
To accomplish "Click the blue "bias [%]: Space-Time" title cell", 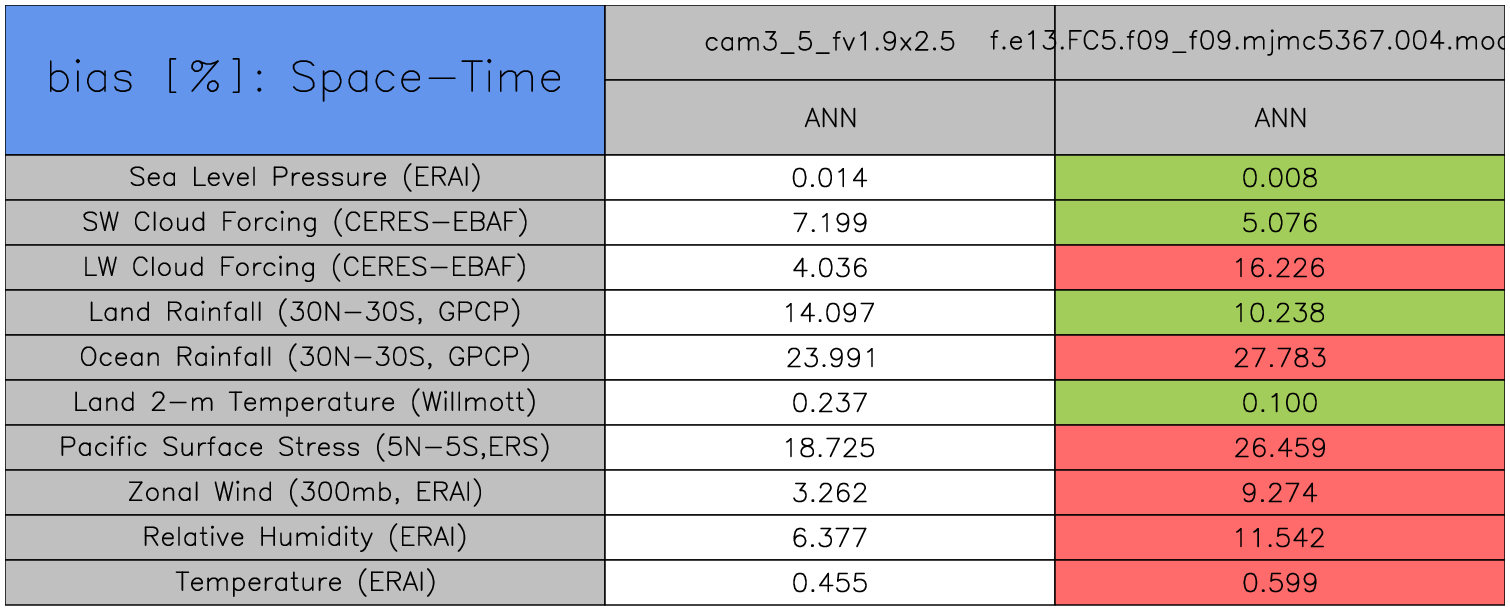I will (305, 80).
